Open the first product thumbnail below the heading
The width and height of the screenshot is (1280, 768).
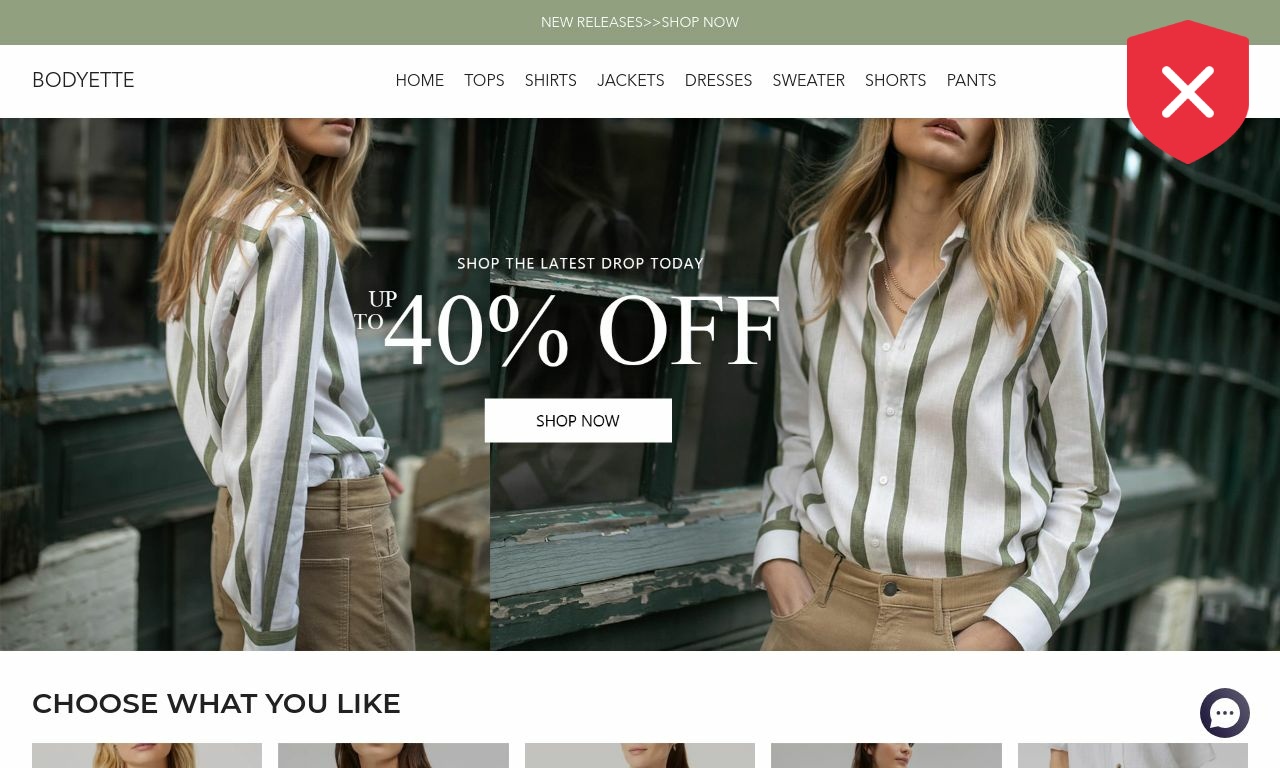pyautogui.click(x=147, y=755)
